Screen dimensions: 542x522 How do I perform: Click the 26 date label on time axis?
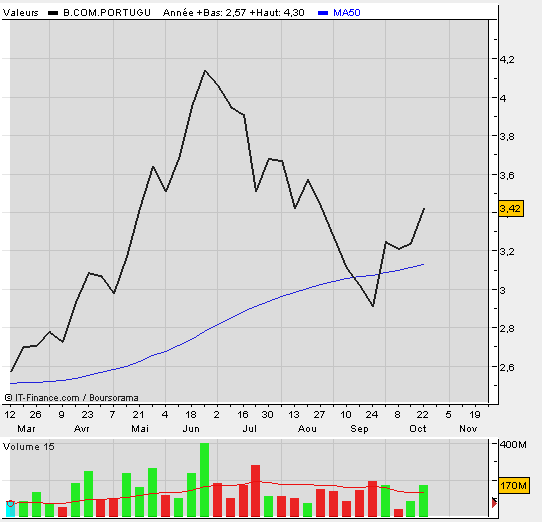(x=35, y=414)
